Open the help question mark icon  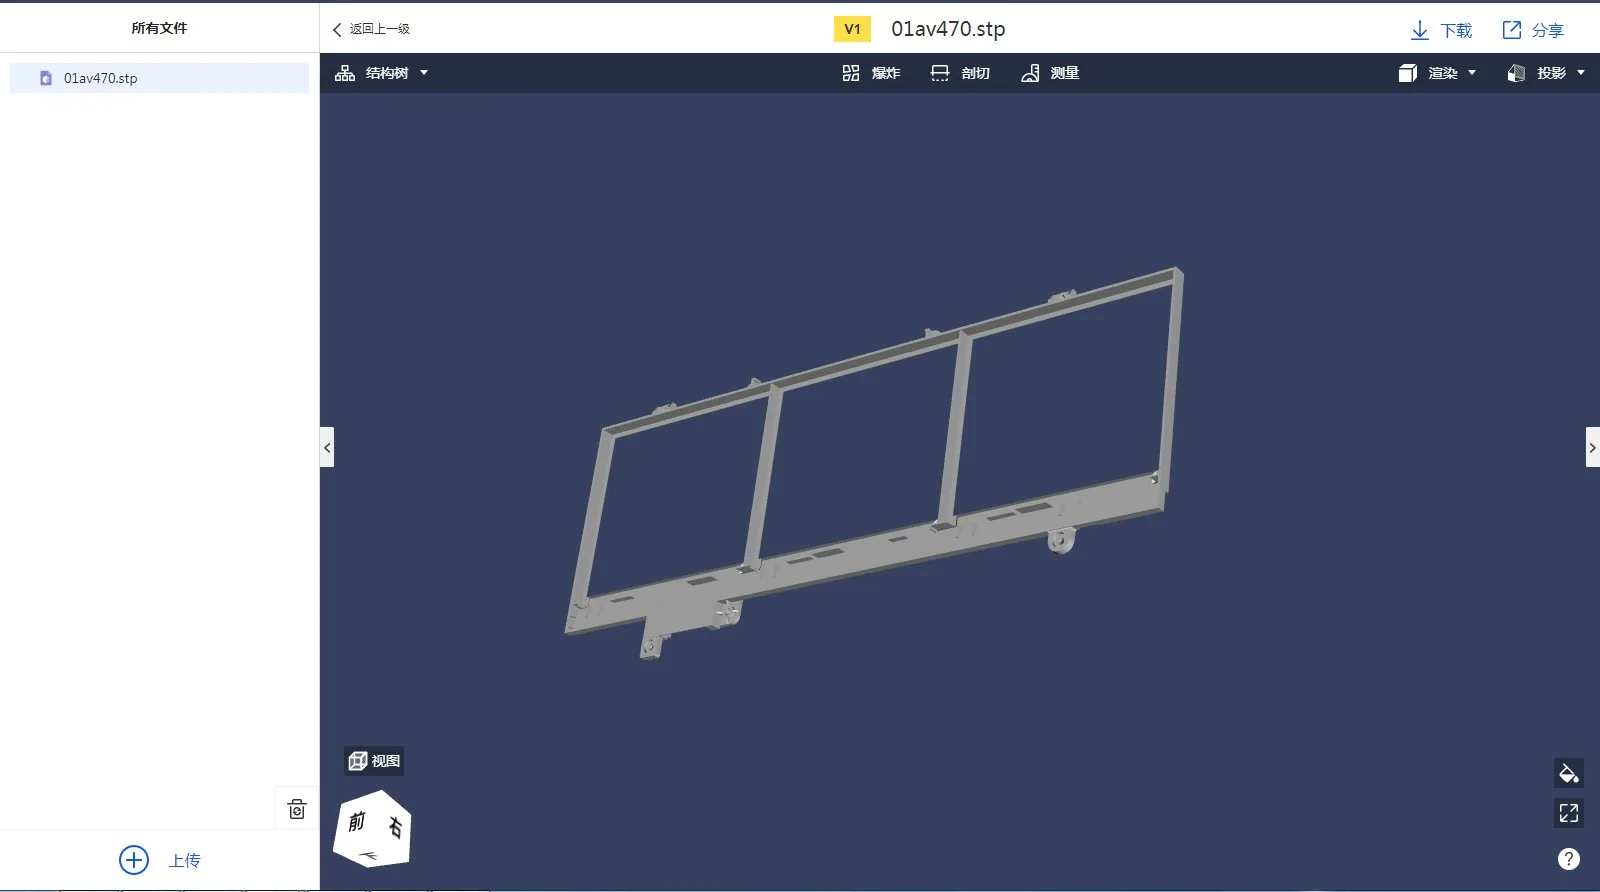click(x=1569, y=859)
